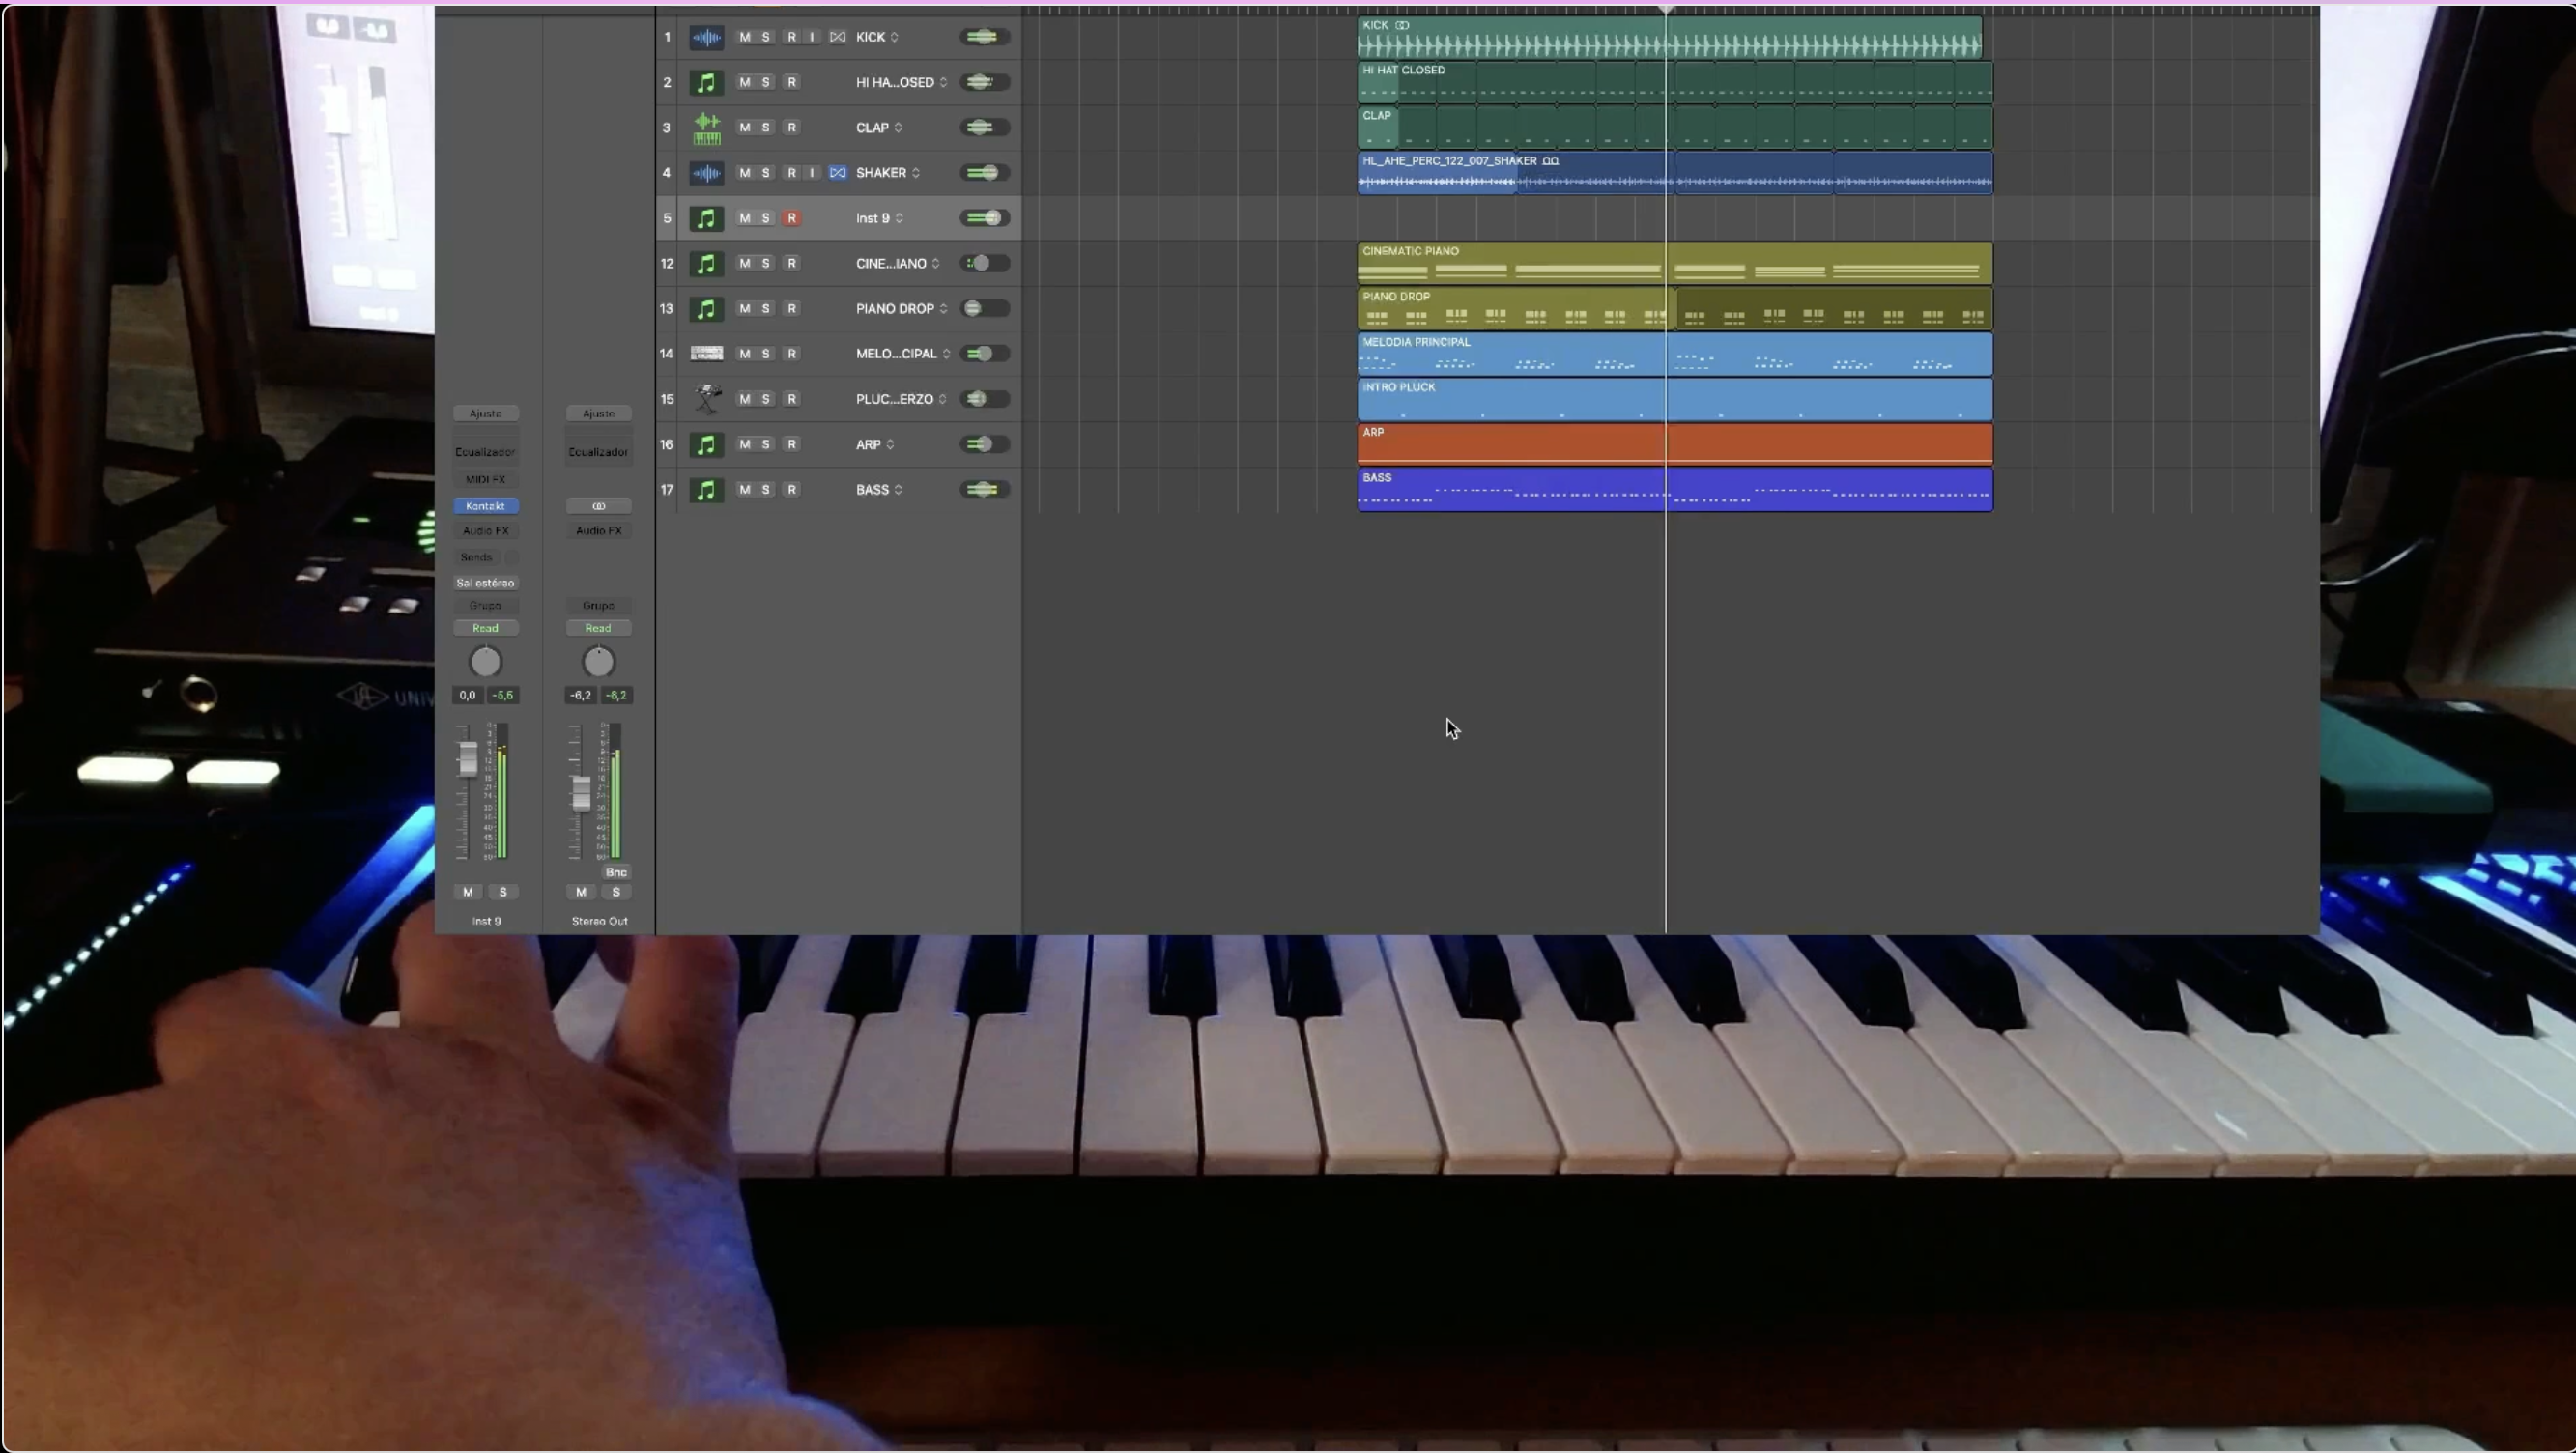Disable record on Inst 9 track
Screen dimensions: 2576x1453
click(791, 218)
